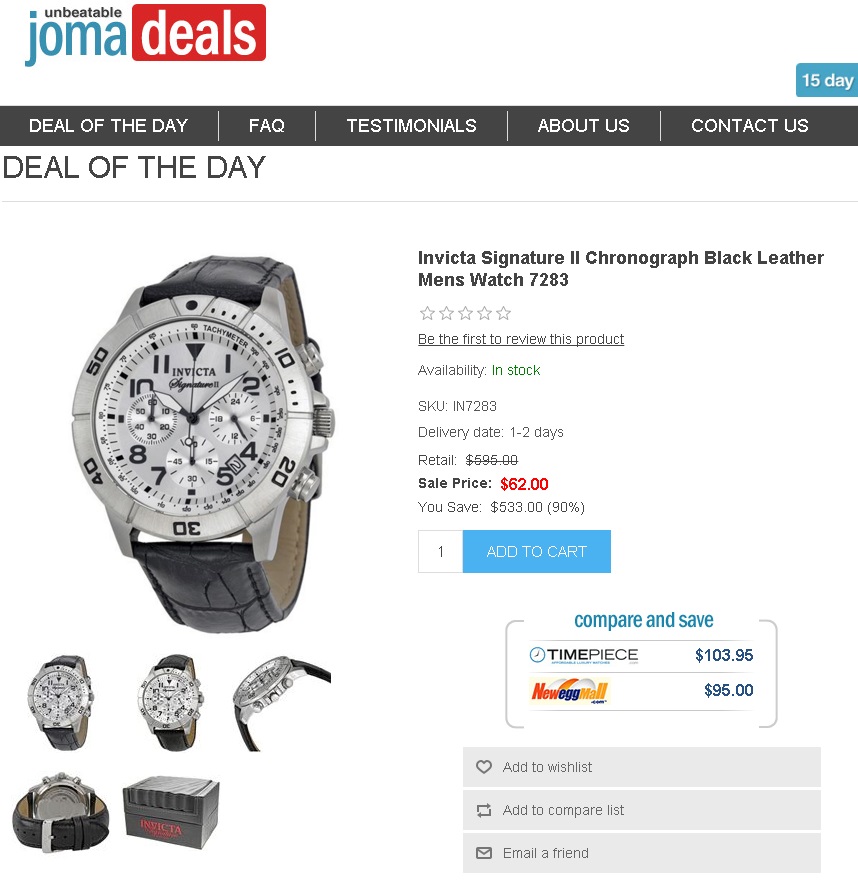Image resolution: width=858 pixels, height=893 pixels.
Task: Go to Testimonials in the navigation bar
Action: [411, 125]
